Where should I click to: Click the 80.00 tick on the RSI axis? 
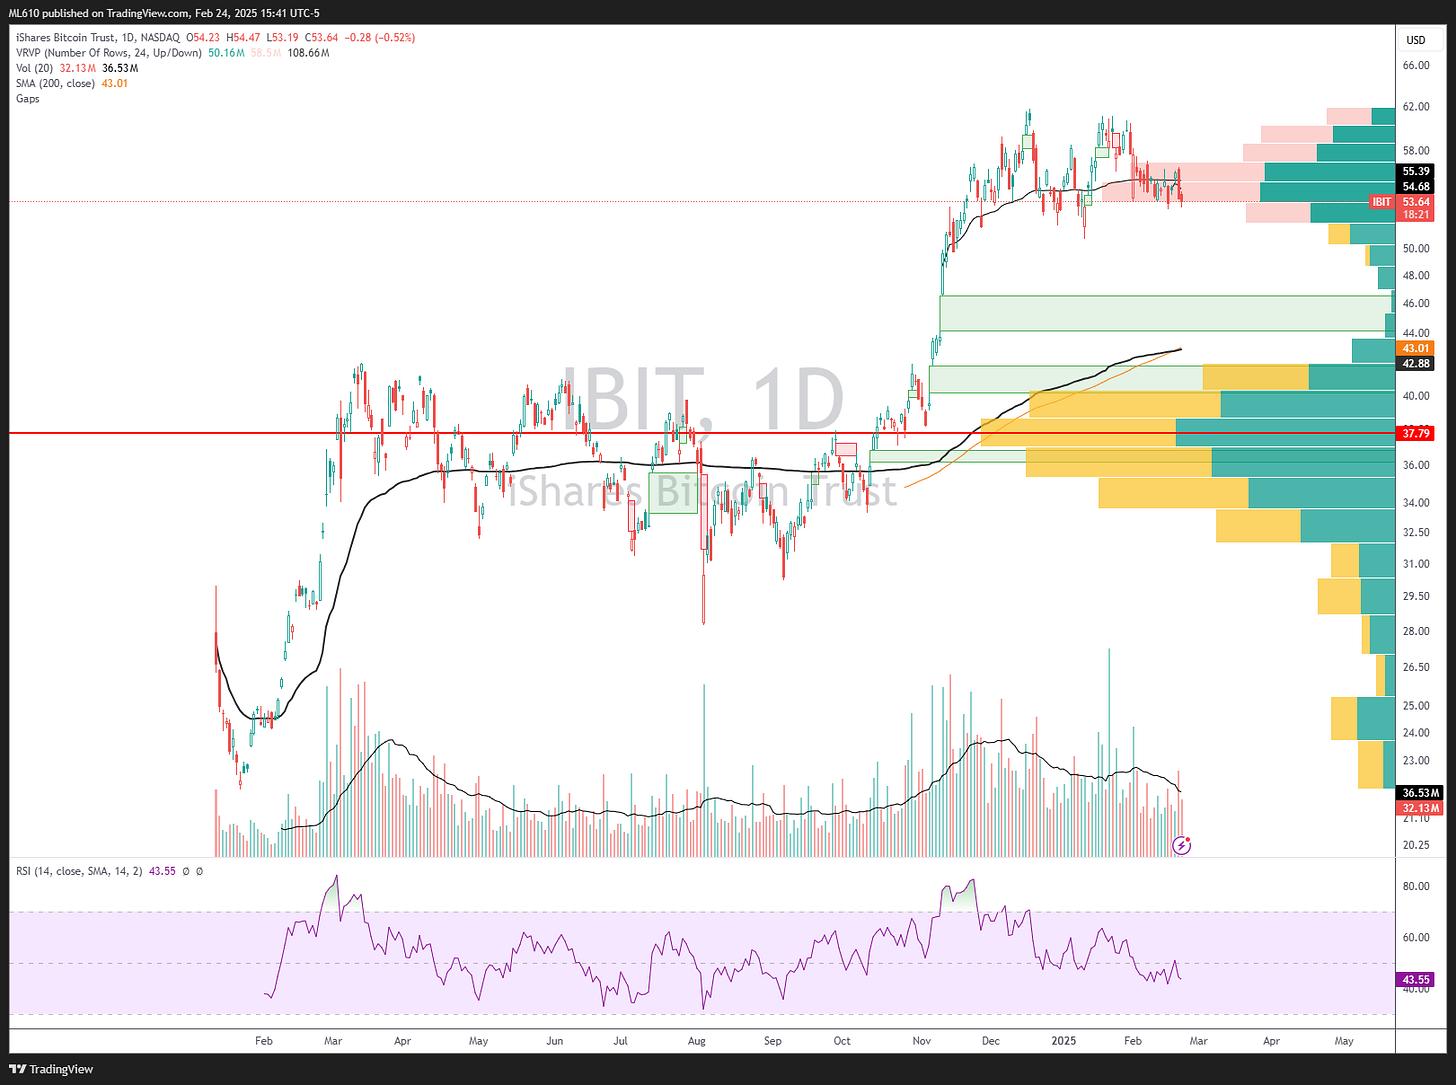click(1415, 886)
